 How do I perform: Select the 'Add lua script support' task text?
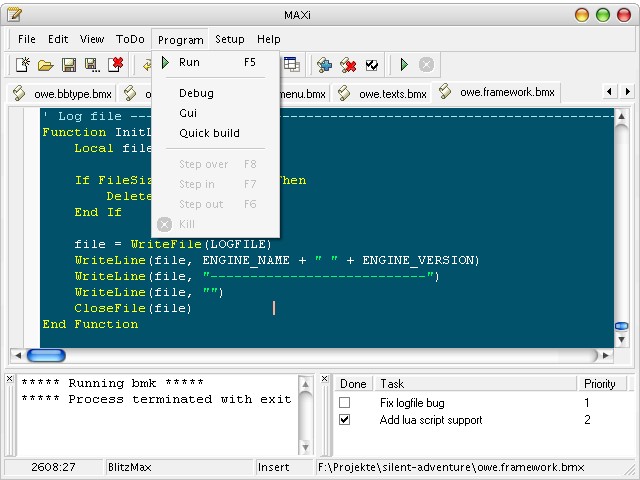point(431,420)
